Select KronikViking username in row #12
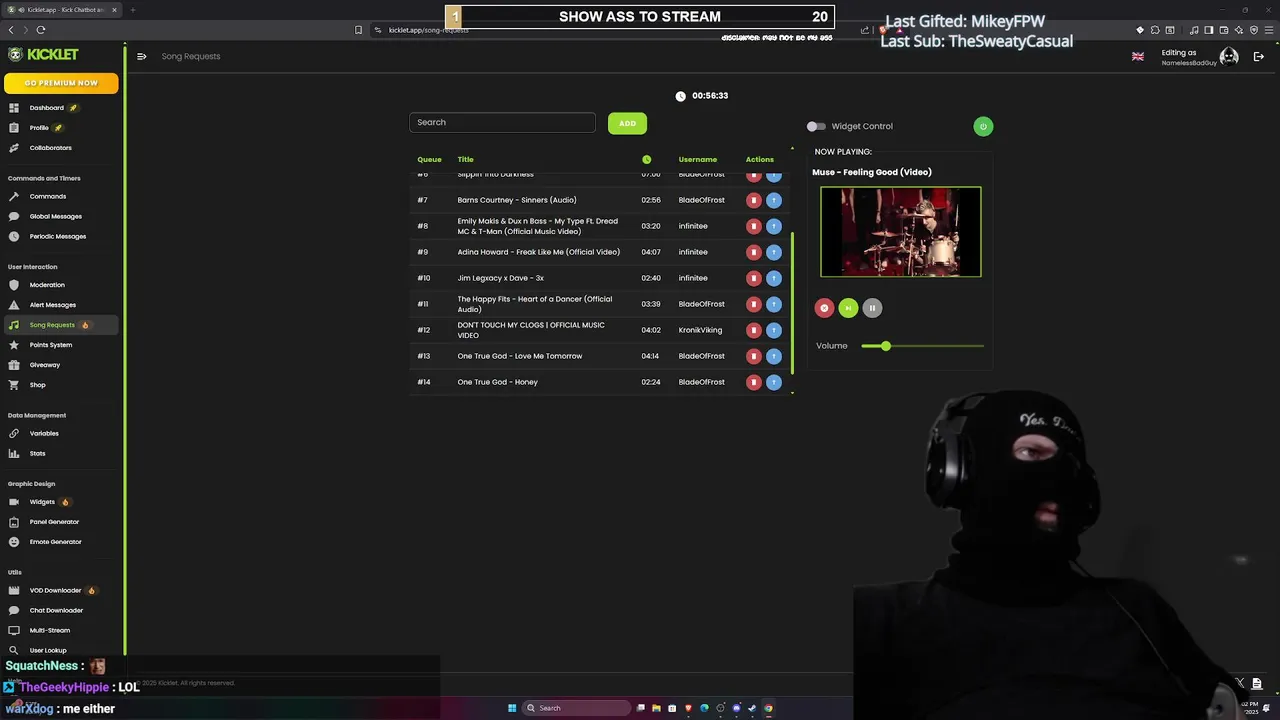Viewport: 1280px width, 720px height. click(700, 330)
